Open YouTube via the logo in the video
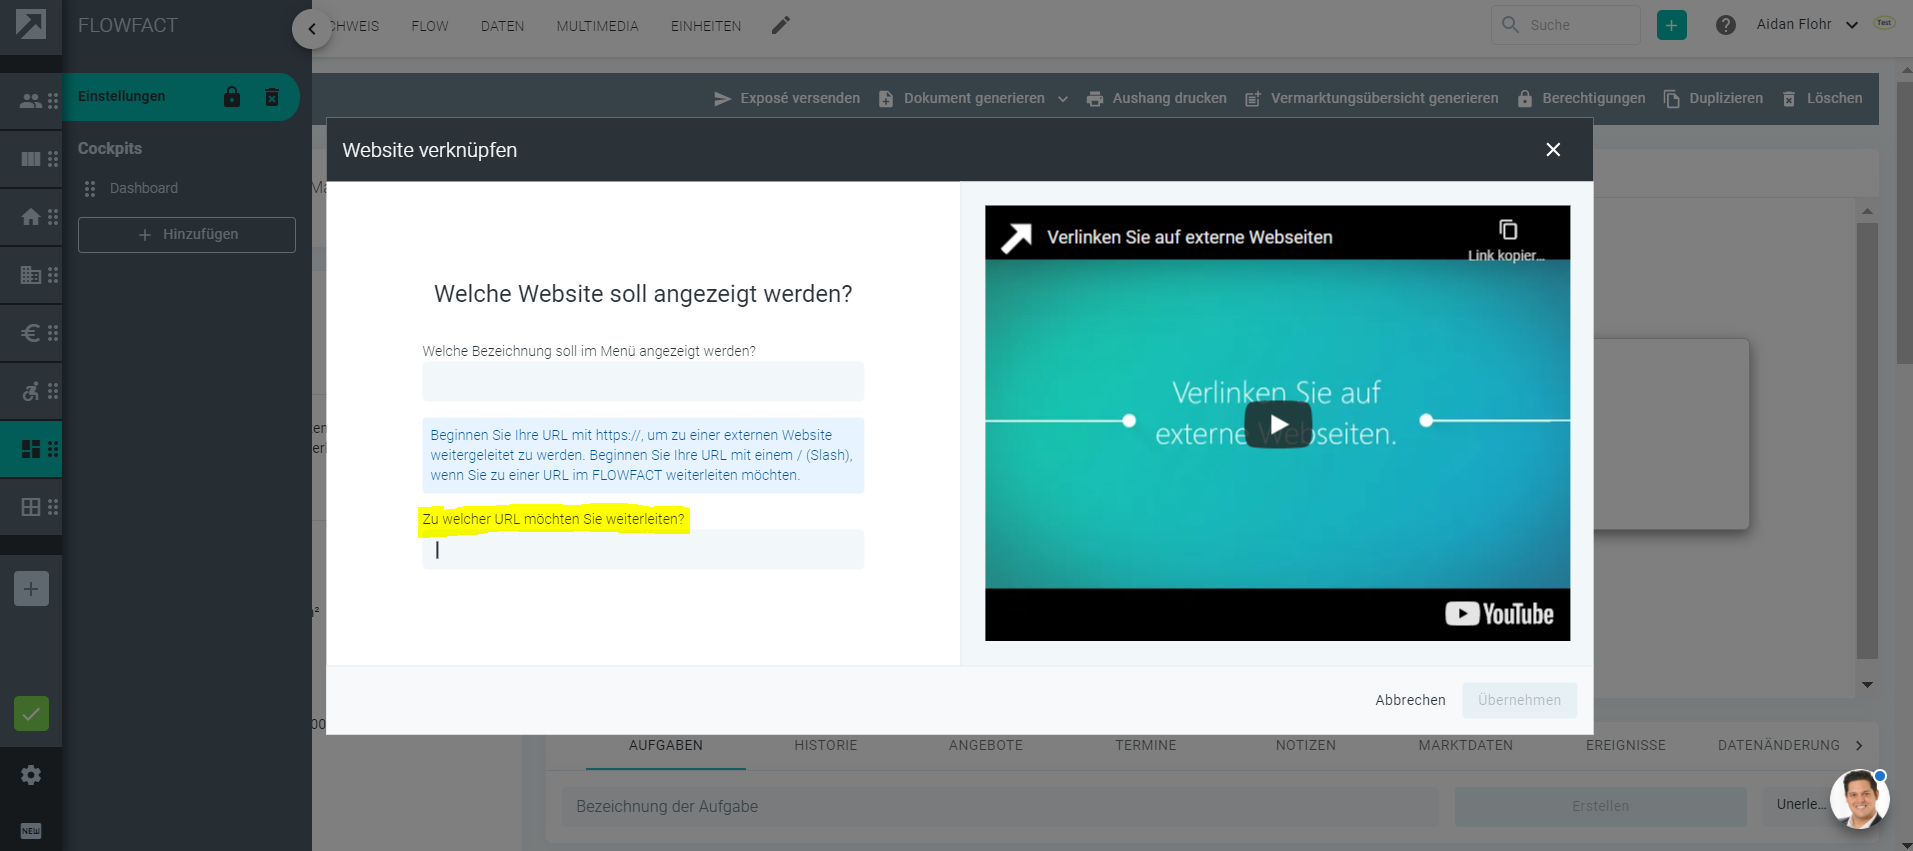Viewport: 1913px width, 851px height. pyautogui.click(x=1499, y=614)
